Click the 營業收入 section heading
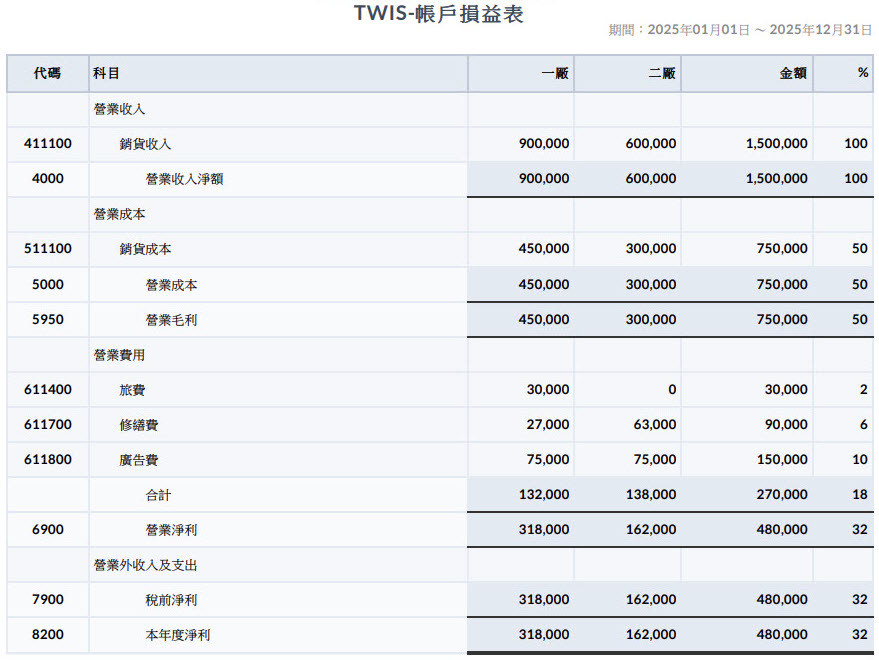 click(119, 109)
